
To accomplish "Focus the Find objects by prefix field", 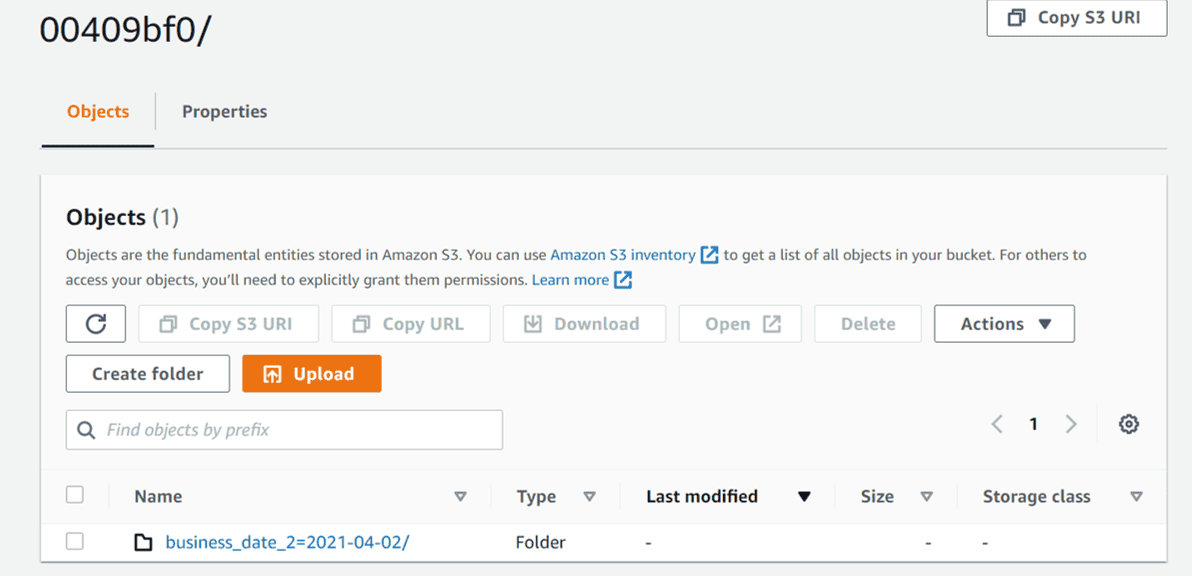I will [284, 430].
